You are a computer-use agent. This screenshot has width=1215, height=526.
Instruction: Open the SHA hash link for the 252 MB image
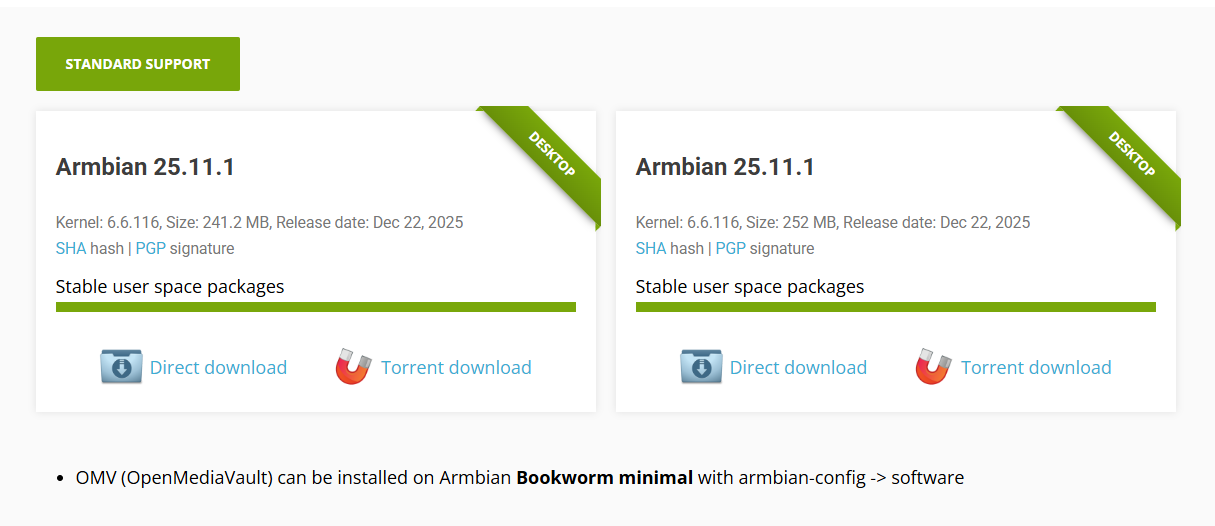[x=651, y=248]
